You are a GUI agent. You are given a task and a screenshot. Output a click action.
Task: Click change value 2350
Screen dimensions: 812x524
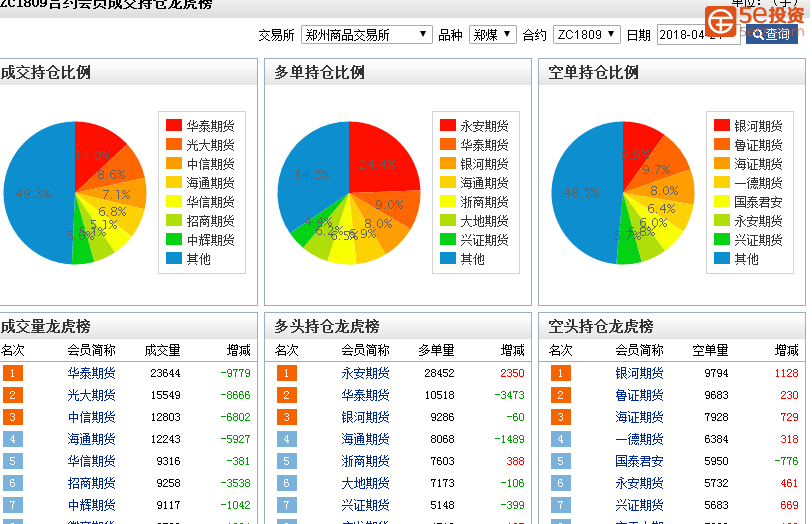(x=512, y=373)
